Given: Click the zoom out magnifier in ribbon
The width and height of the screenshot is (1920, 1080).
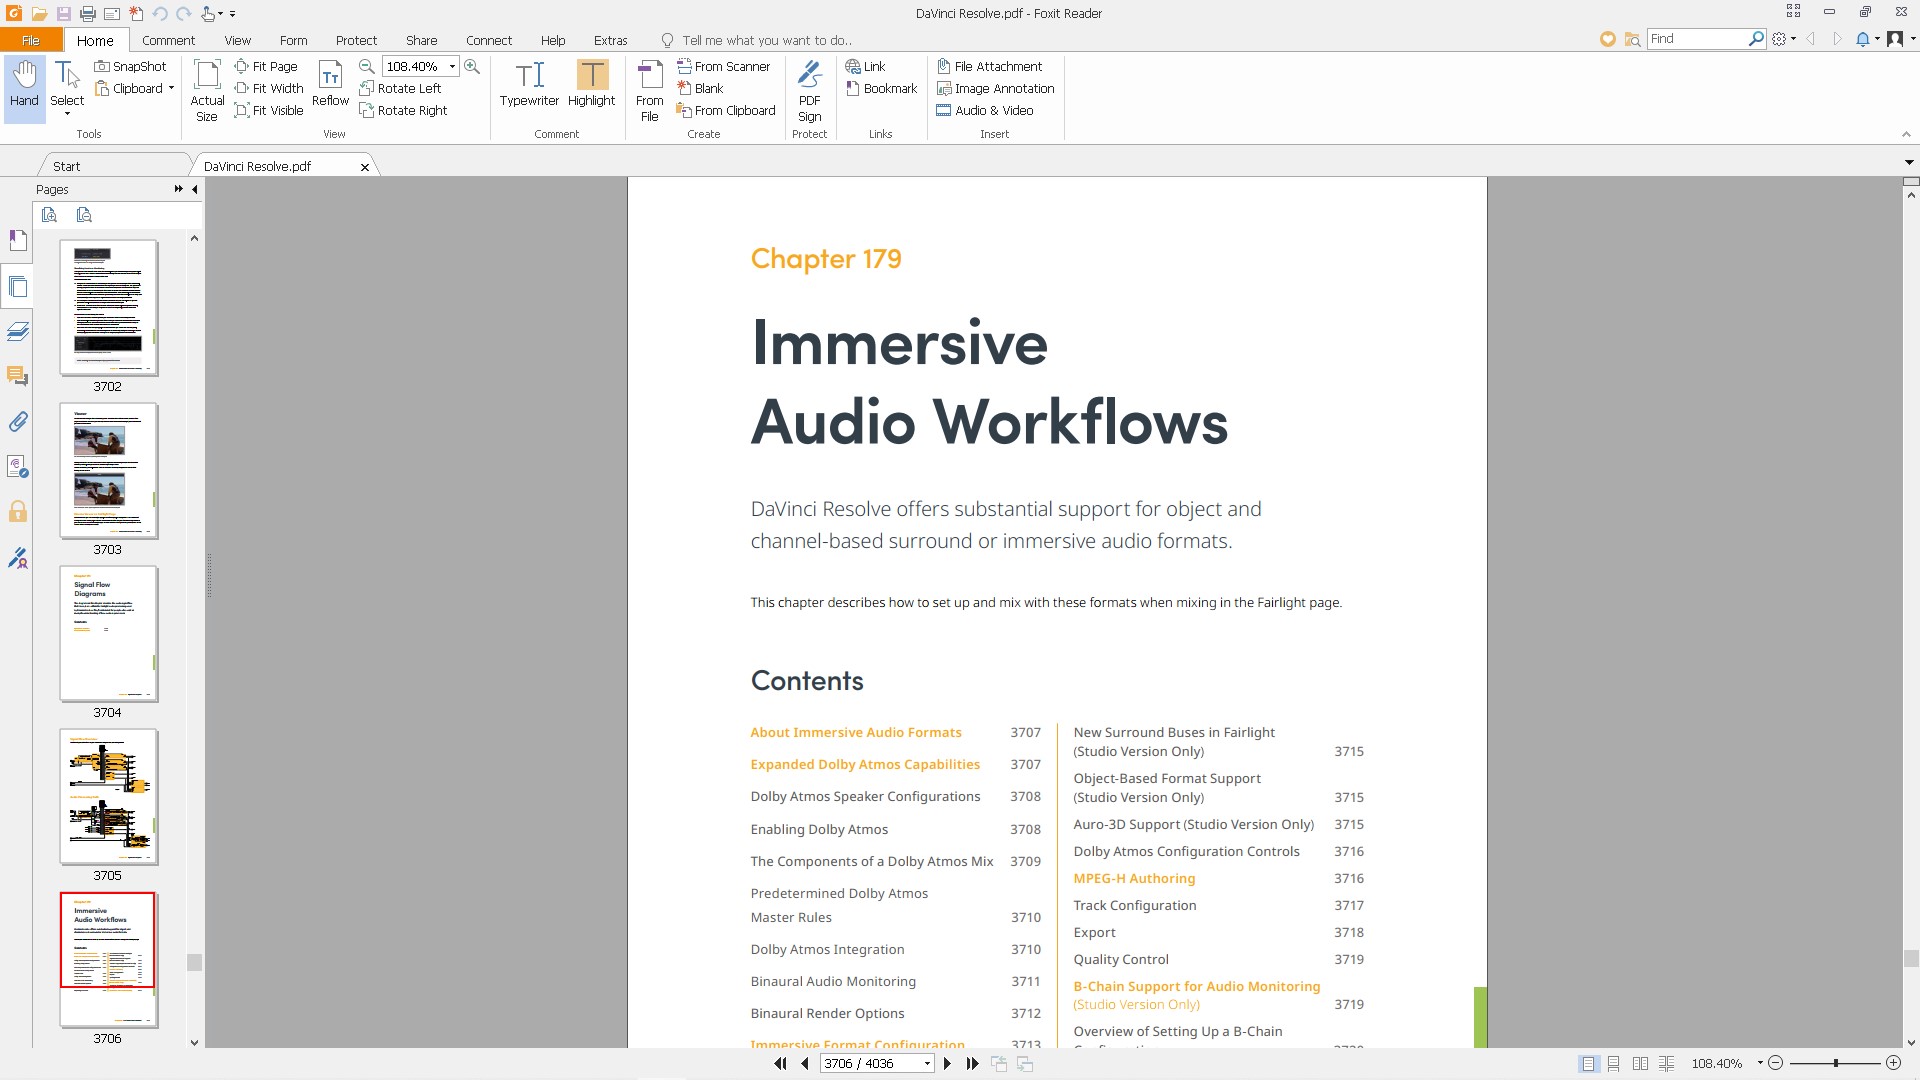Looking at the screenshot, I should pyautogui.click(x=367, y=66).
